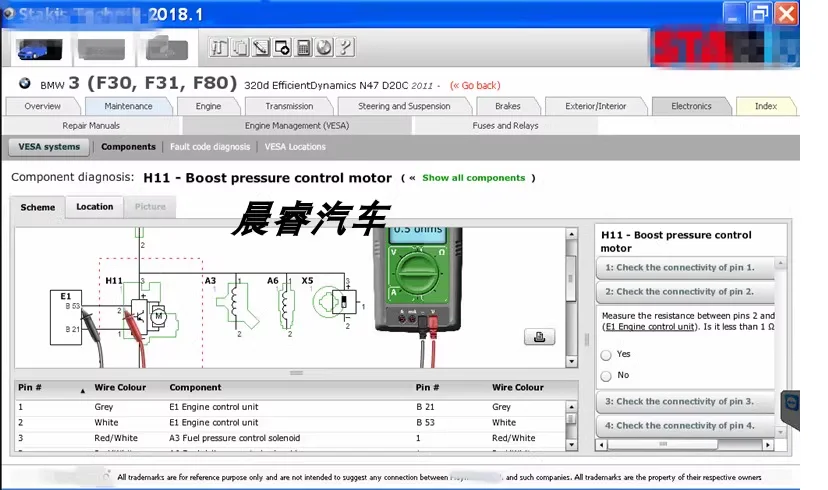Click the copy documents icon in the toolbar

pos(240,47)
